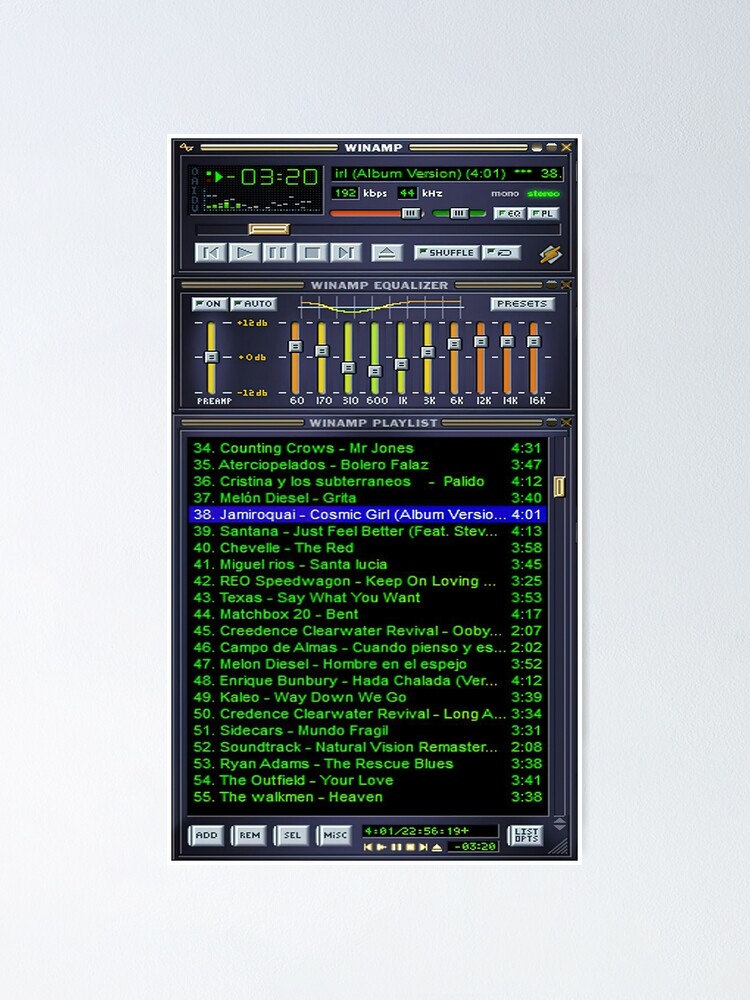Viewport: 750px width, 1000px height.
Task: Click the Winamp lightning bolt logo
Action: [551, 254]
